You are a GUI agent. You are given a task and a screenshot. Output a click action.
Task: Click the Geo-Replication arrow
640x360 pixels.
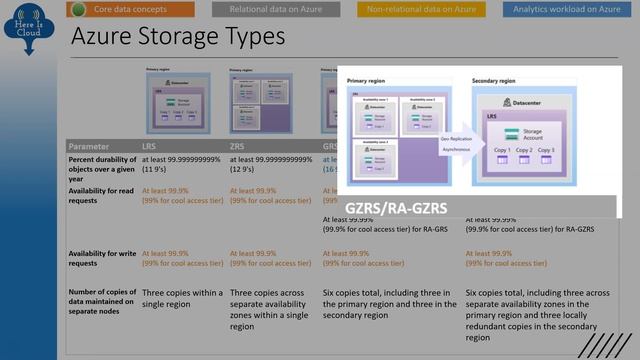[462, 144]
